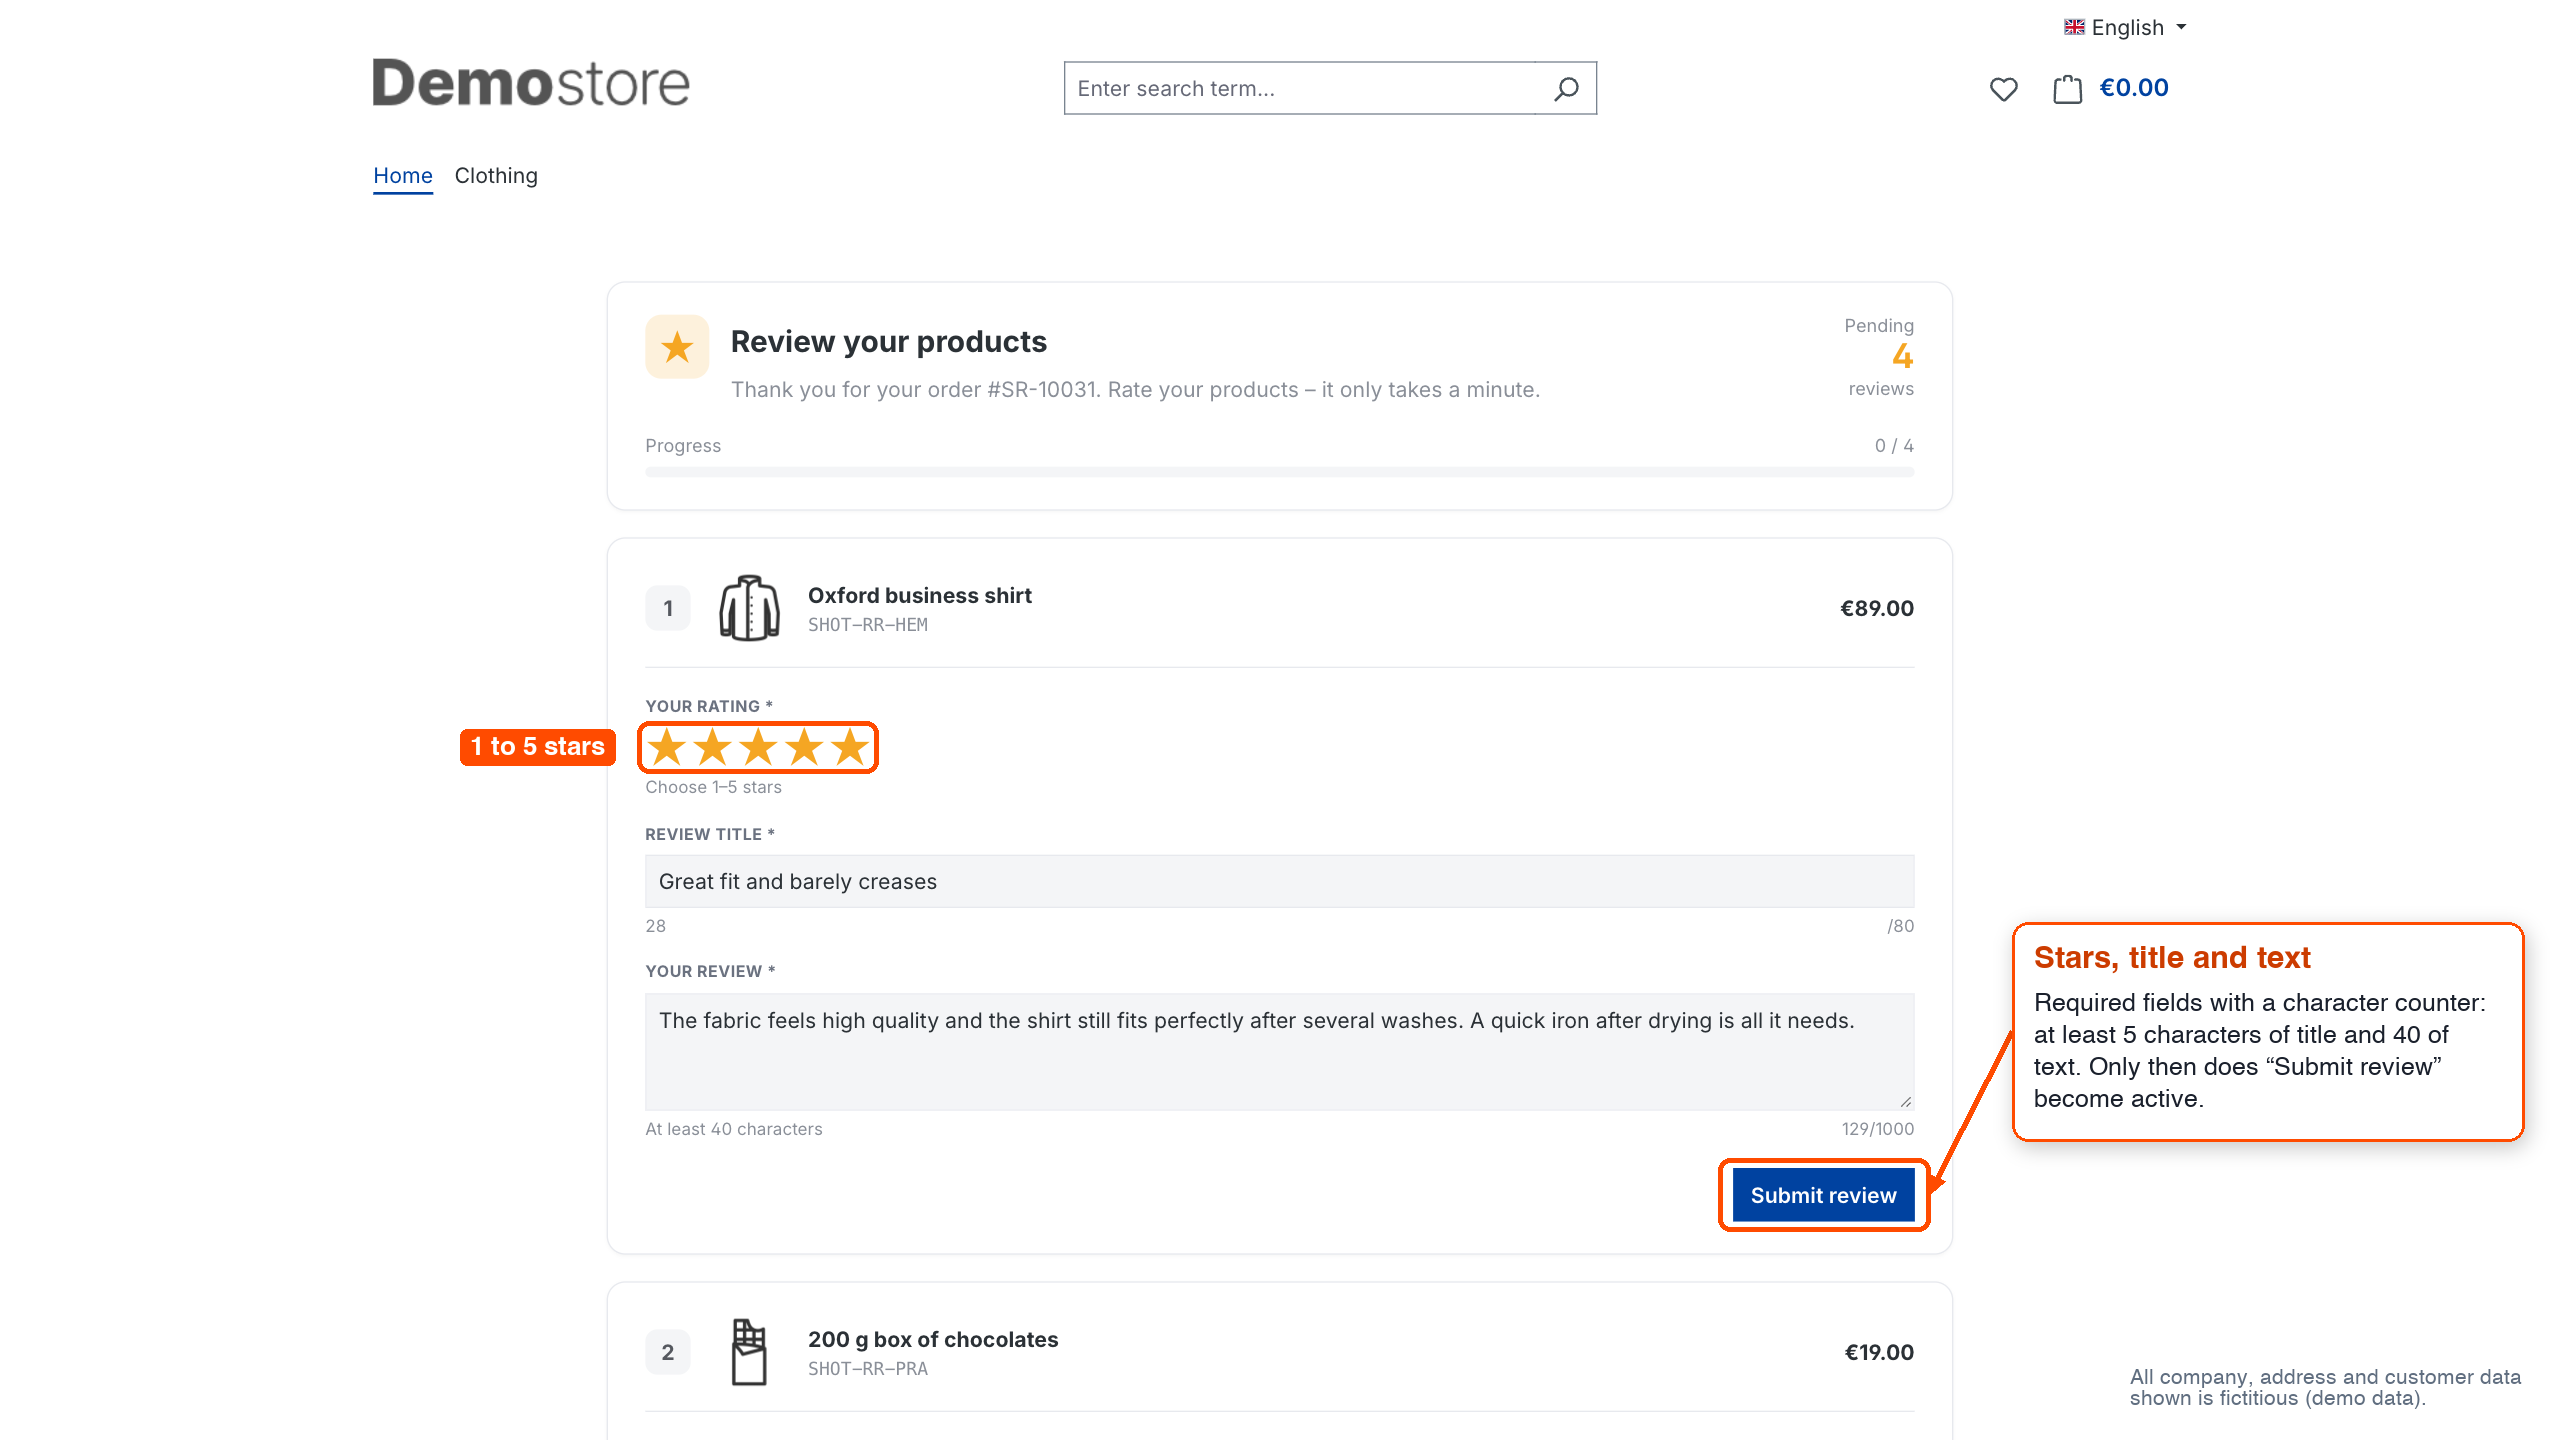
Task: Open the shopping cart bag icon
Action: 2067,89
